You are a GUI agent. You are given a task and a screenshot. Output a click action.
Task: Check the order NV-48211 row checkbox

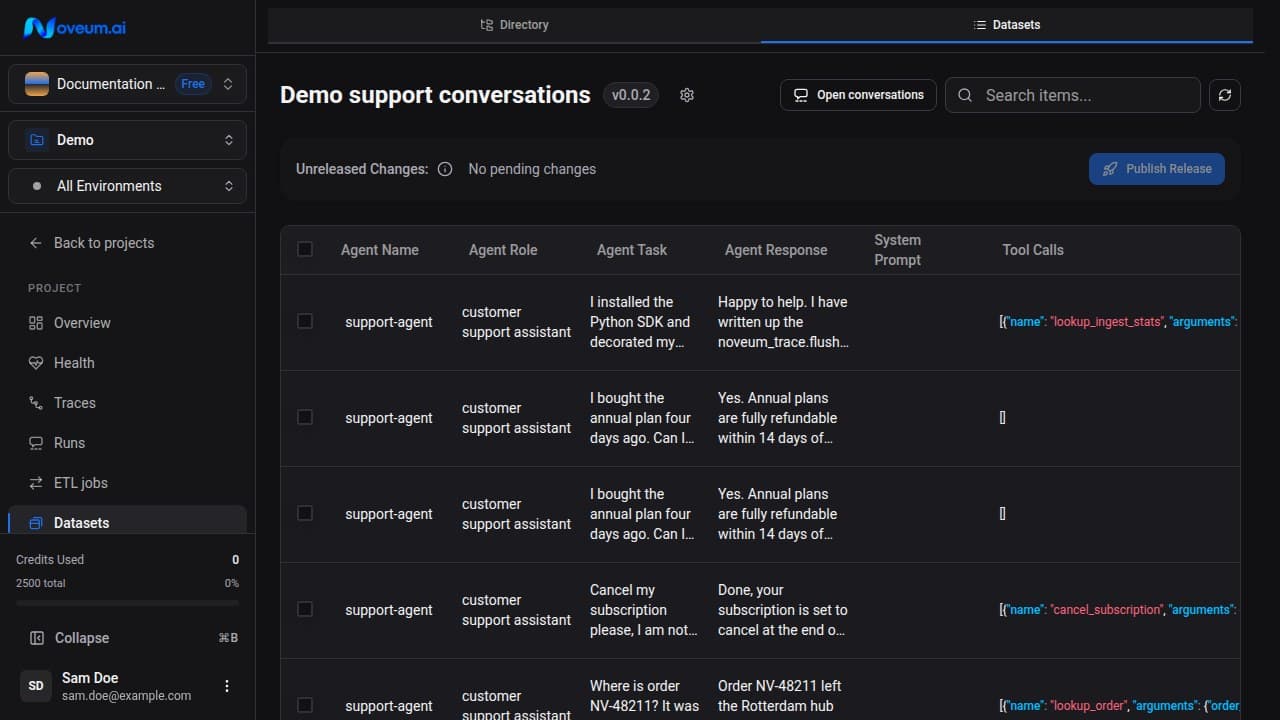(x=305, y=705)
